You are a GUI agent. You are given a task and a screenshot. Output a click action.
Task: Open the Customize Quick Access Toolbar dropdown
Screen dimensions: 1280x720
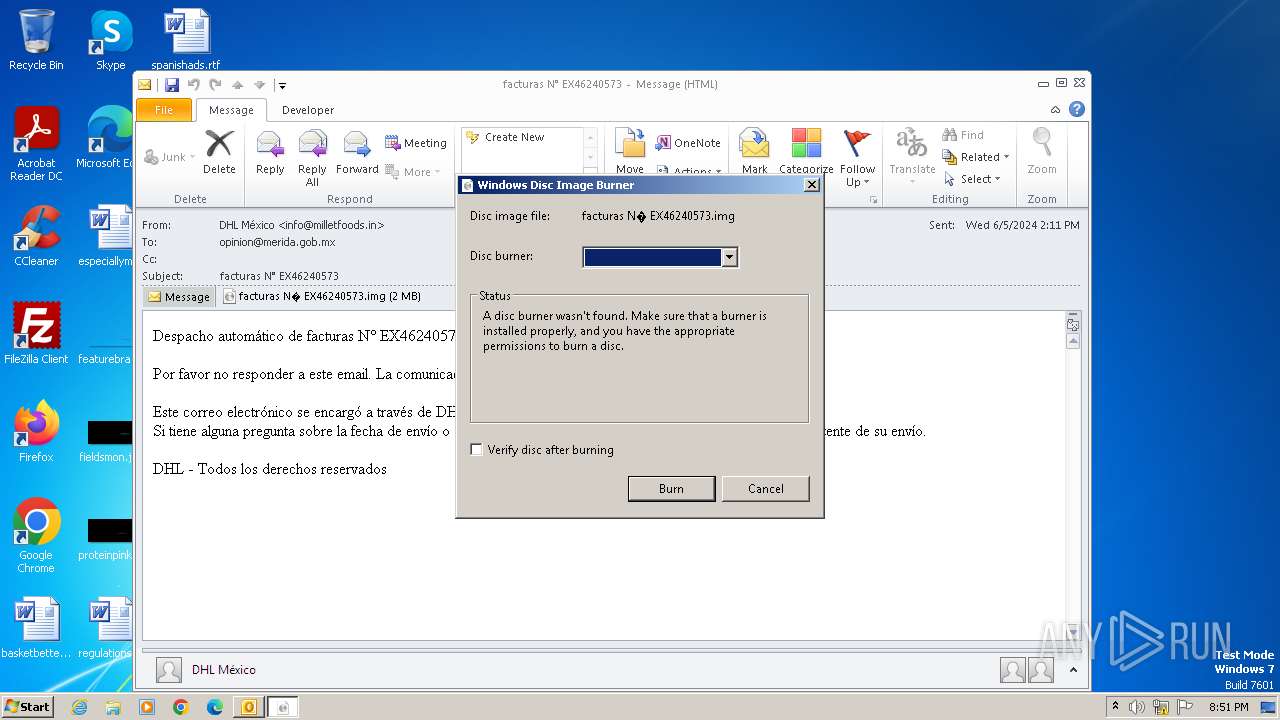[x=282, y=86]
